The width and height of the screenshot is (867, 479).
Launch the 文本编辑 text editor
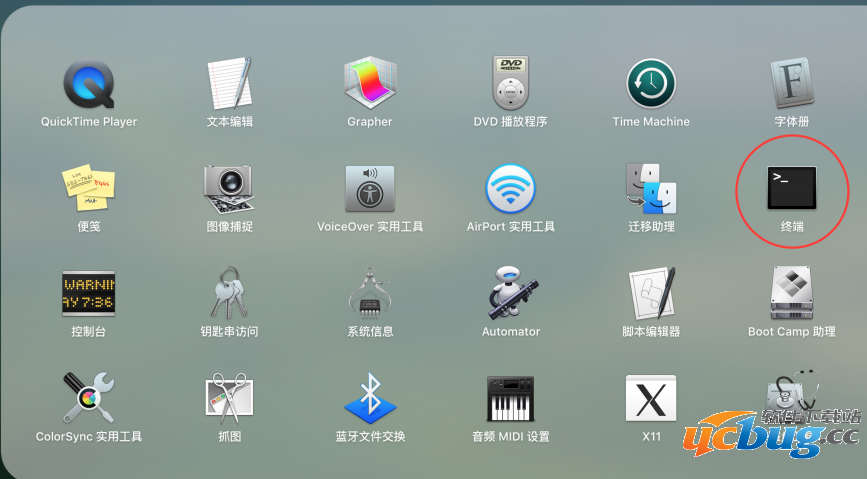(x=230, y=83)
